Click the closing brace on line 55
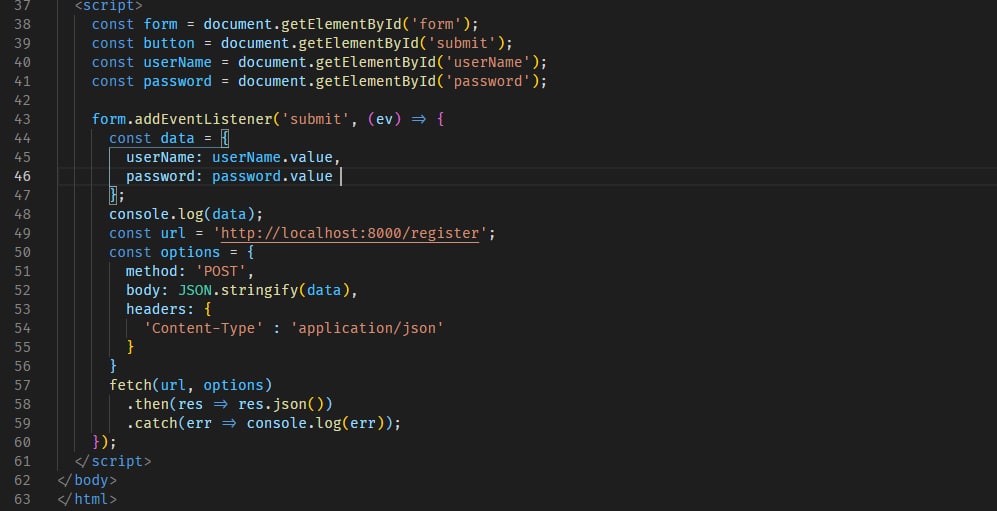 pos(130,347)
